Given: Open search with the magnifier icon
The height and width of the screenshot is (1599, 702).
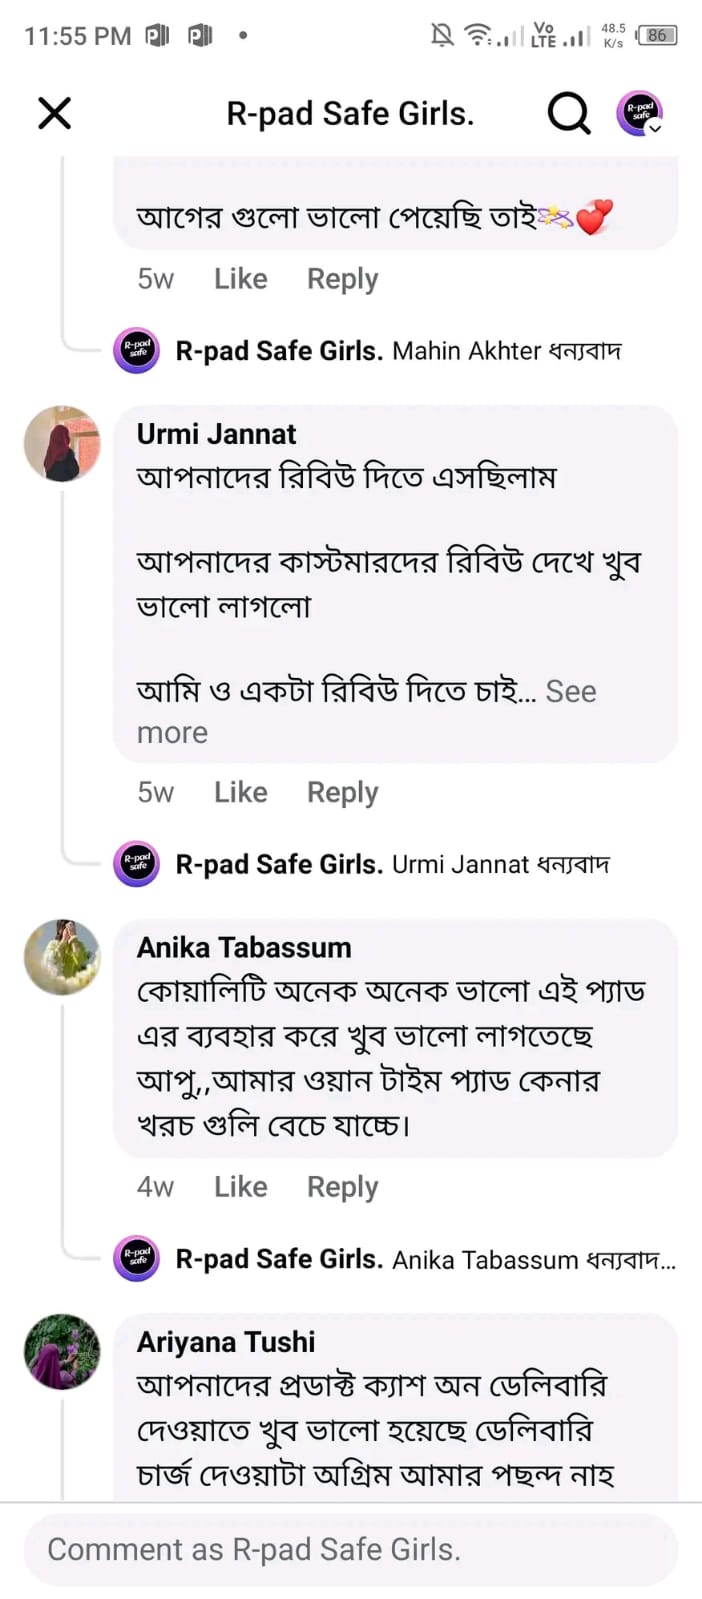Looking at the screenshot, I should click(568, 114).
